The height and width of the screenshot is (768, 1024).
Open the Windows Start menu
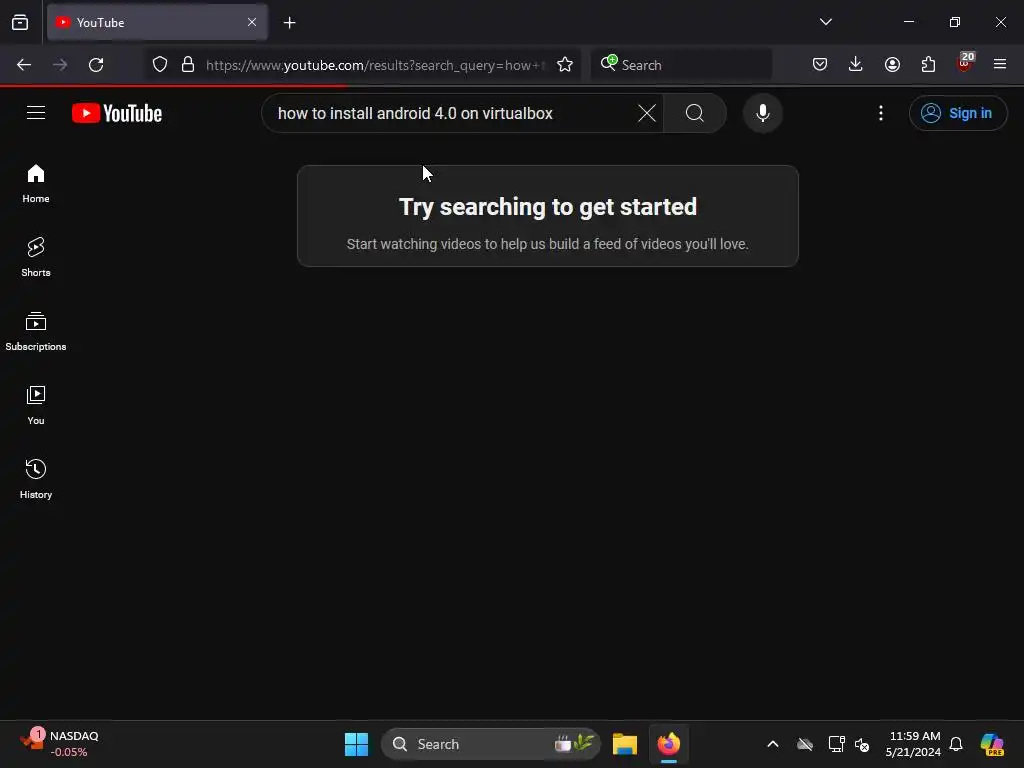(x=357, y=744)
